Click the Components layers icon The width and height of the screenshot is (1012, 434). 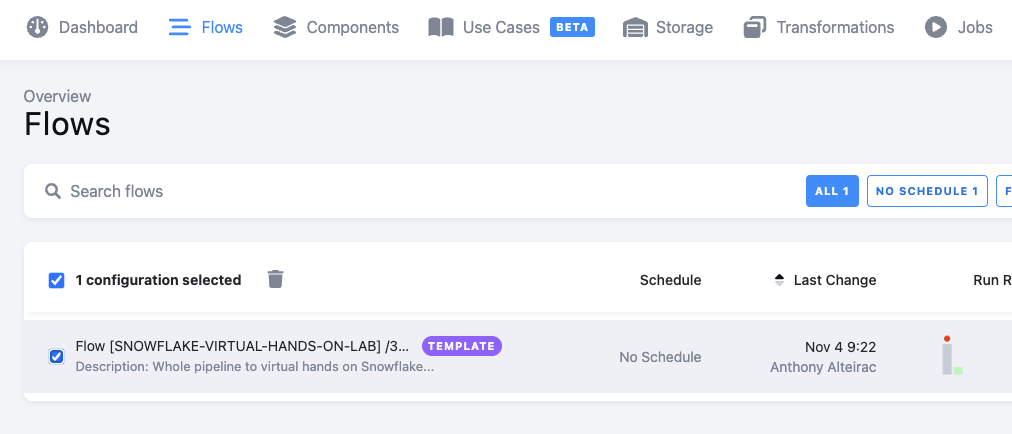[285, 27]
